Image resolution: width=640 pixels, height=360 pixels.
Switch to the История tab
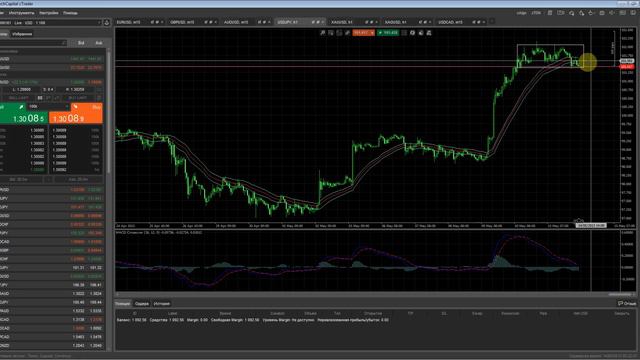[x=162, y=304]
